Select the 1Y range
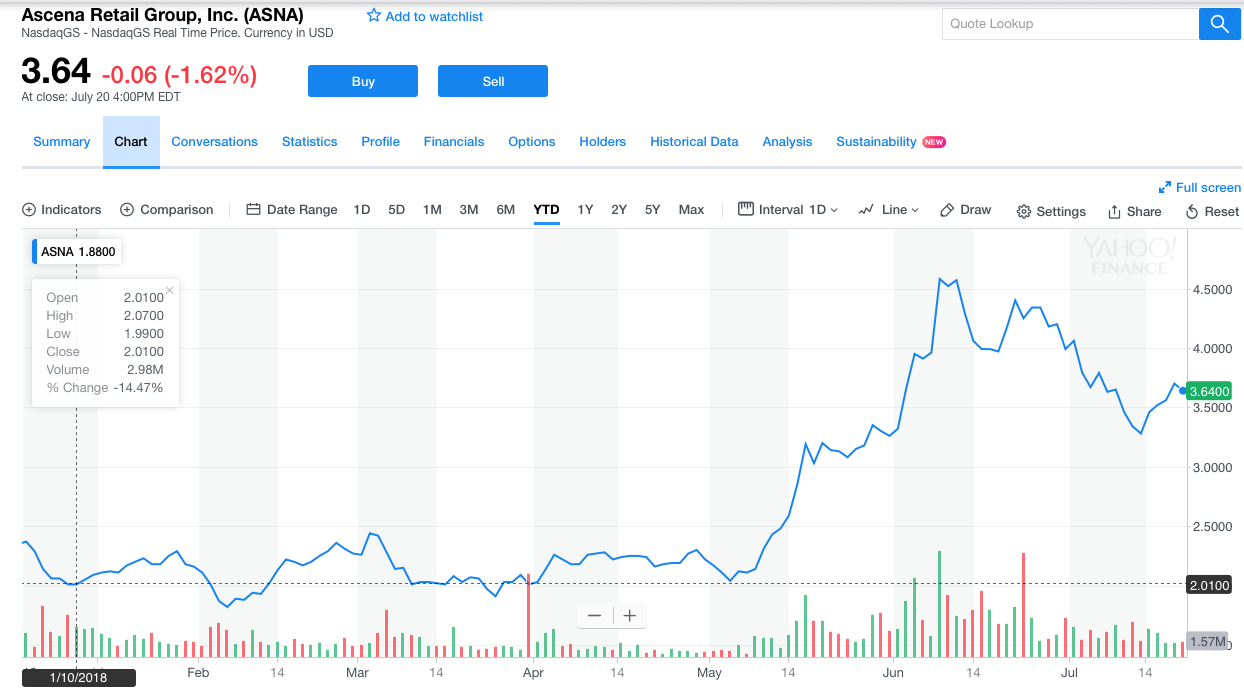The height and width of the screenshot is (688, 1244). [x=585, y=210]
